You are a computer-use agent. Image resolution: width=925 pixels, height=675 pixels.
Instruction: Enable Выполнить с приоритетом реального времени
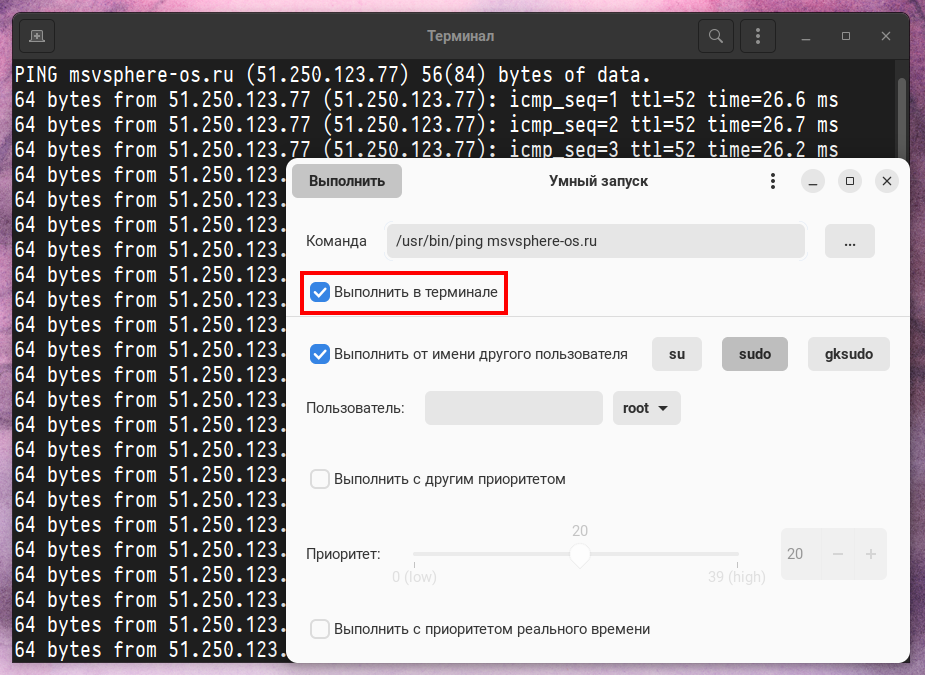pyautogui.click(x=320, y=629)
